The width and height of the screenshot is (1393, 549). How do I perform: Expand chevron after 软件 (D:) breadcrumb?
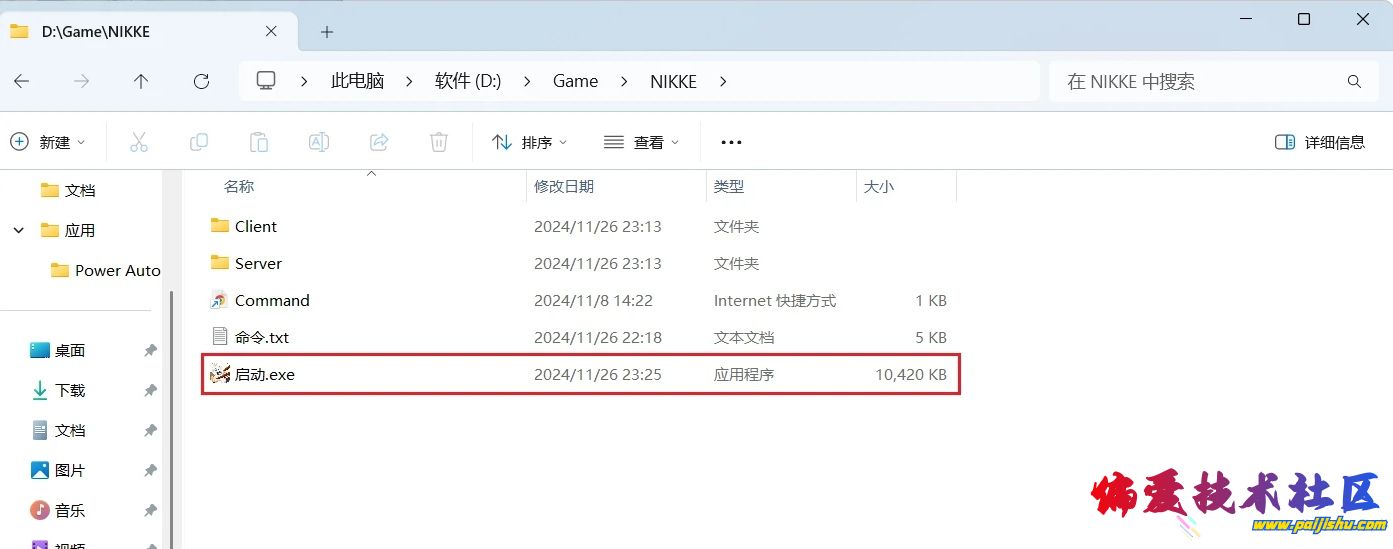527,81
